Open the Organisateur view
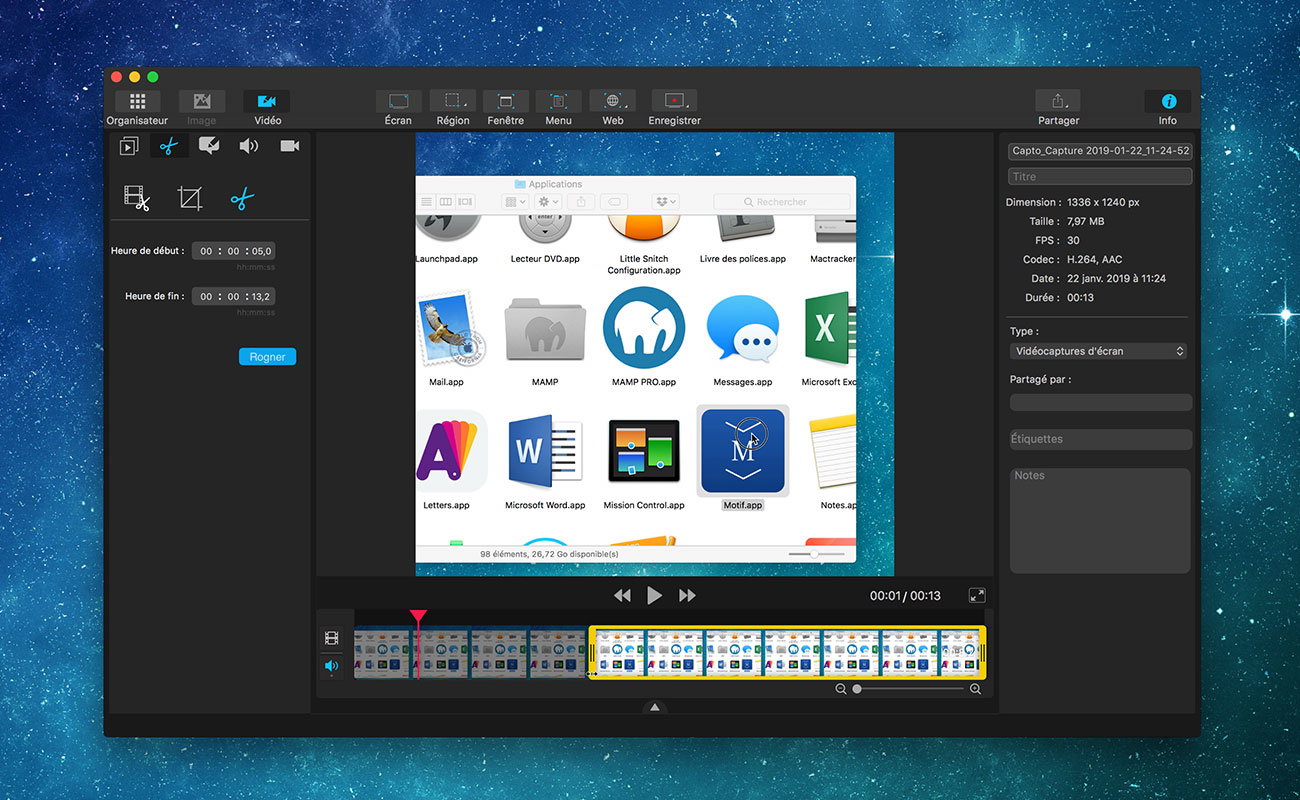 [137, 102]
